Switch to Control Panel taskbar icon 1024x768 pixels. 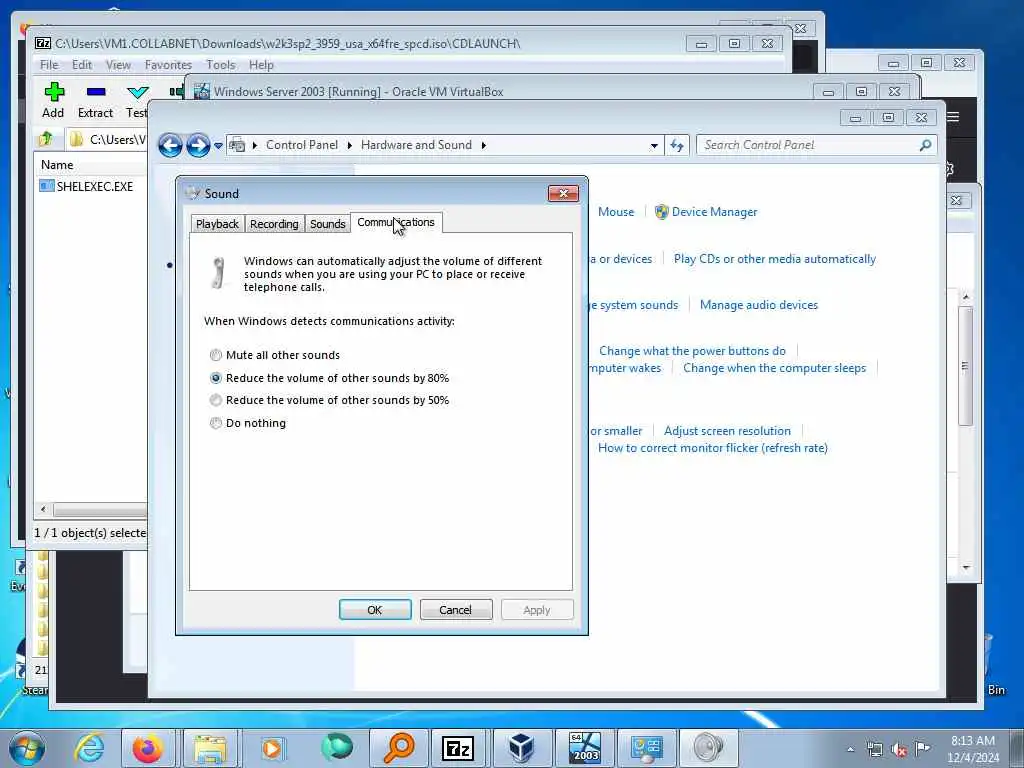pyautogui.click(x=647, y=748)
